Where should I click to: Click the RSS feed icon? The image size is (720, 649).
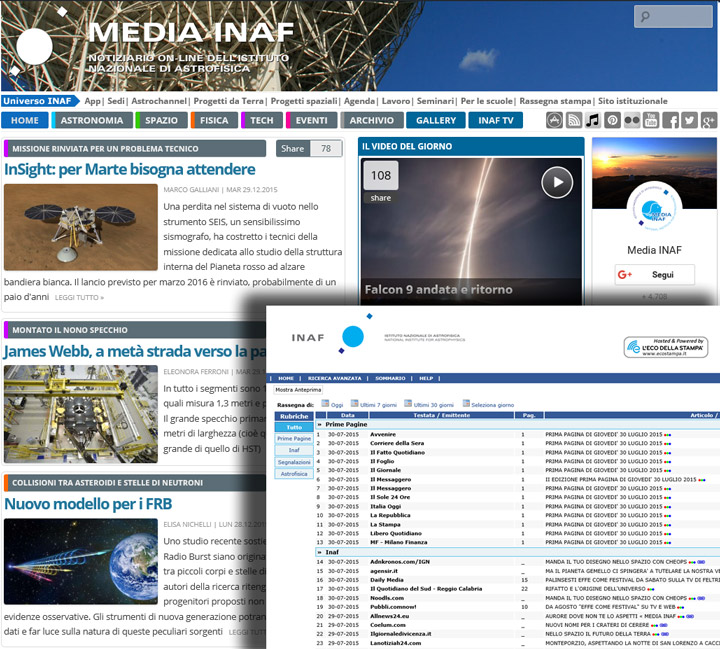pyautogui.click(x=574, y=121)
